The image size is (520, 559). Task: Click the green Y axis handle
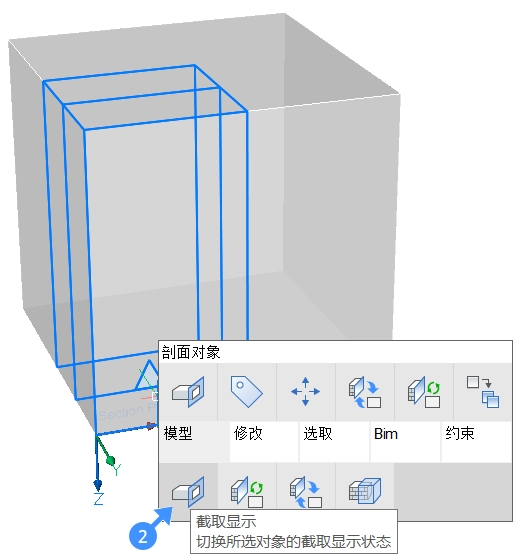tap(111, 460)
